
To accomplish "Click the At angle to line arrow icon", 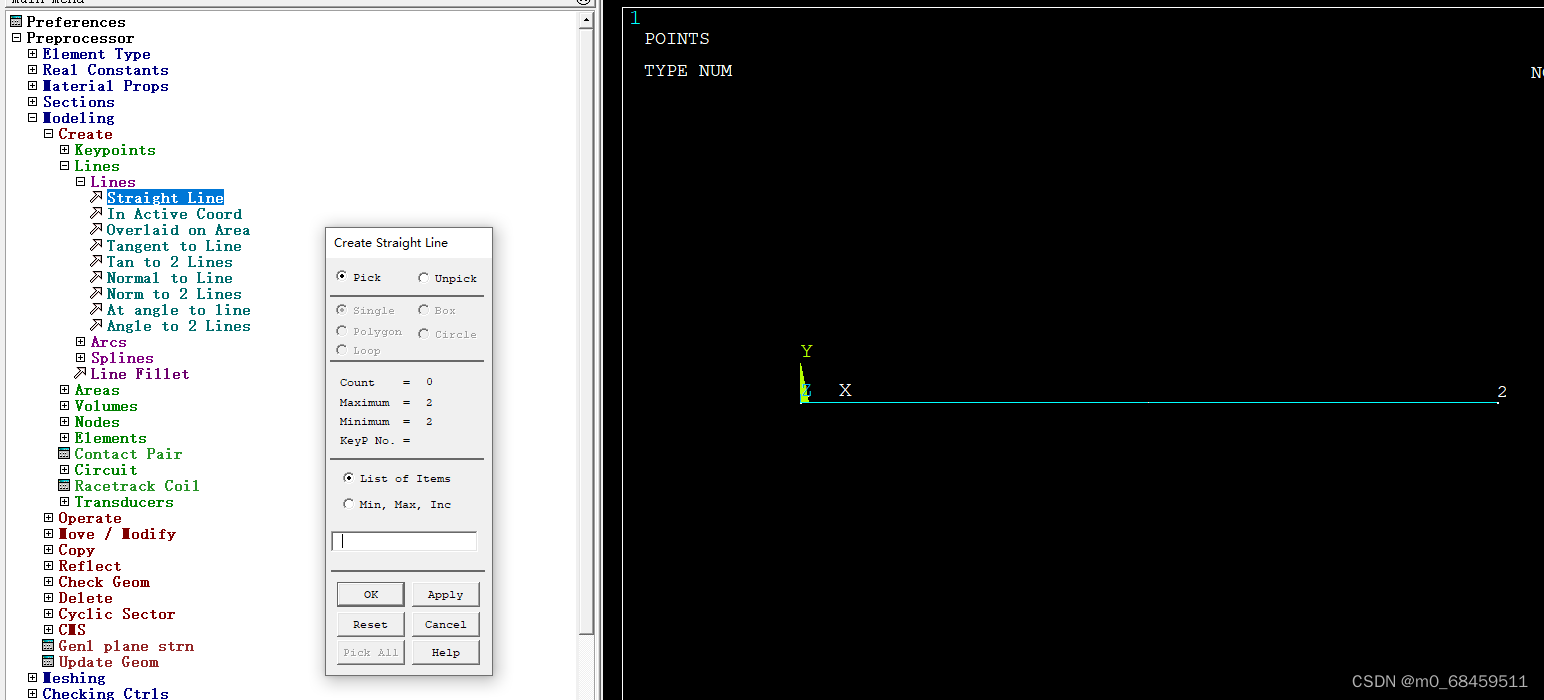I will tap(96, 310).
